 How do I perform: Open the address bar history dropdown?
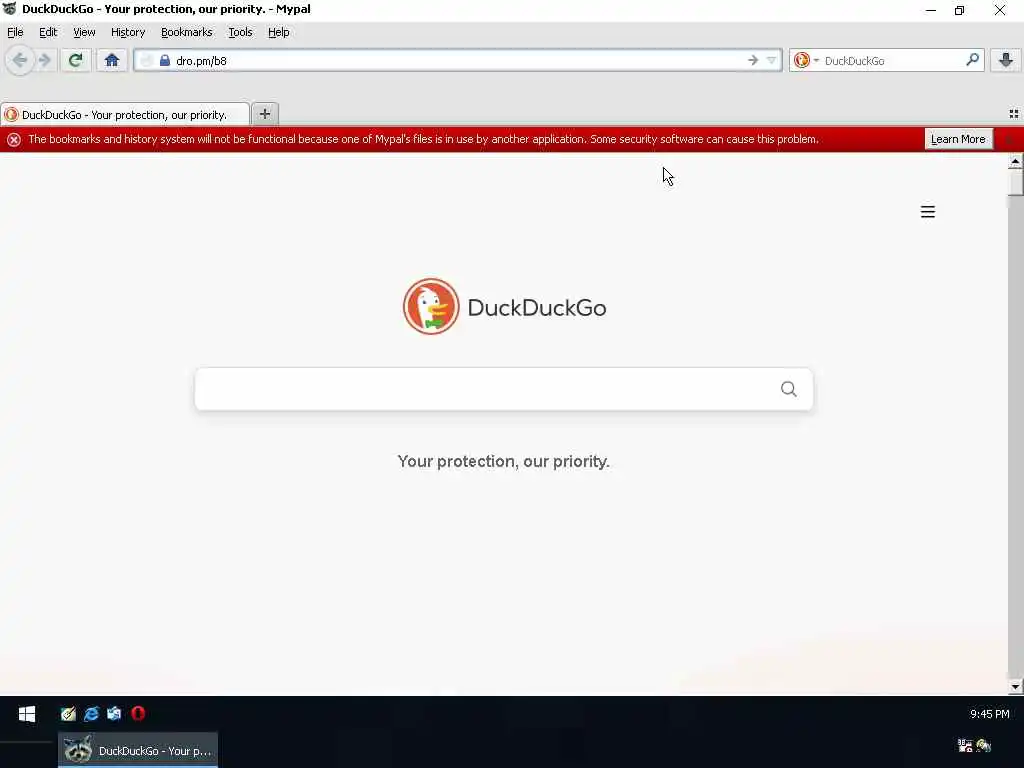coord(771,60)
